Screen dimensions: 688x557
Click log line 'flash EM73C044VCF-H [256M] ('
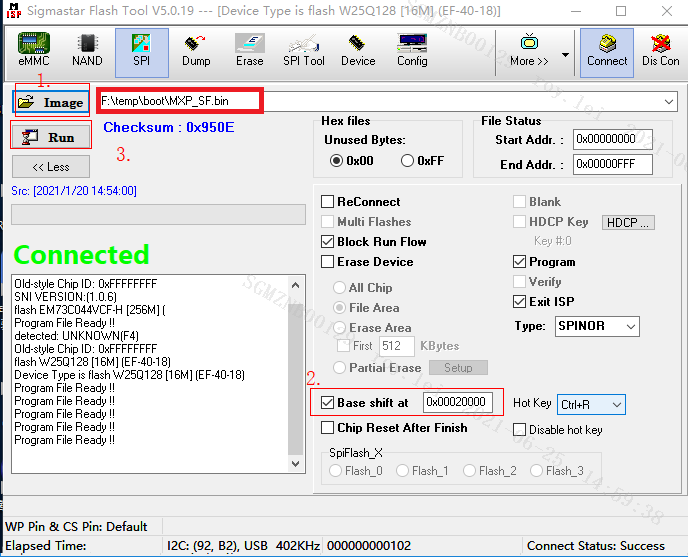point(90,310)
